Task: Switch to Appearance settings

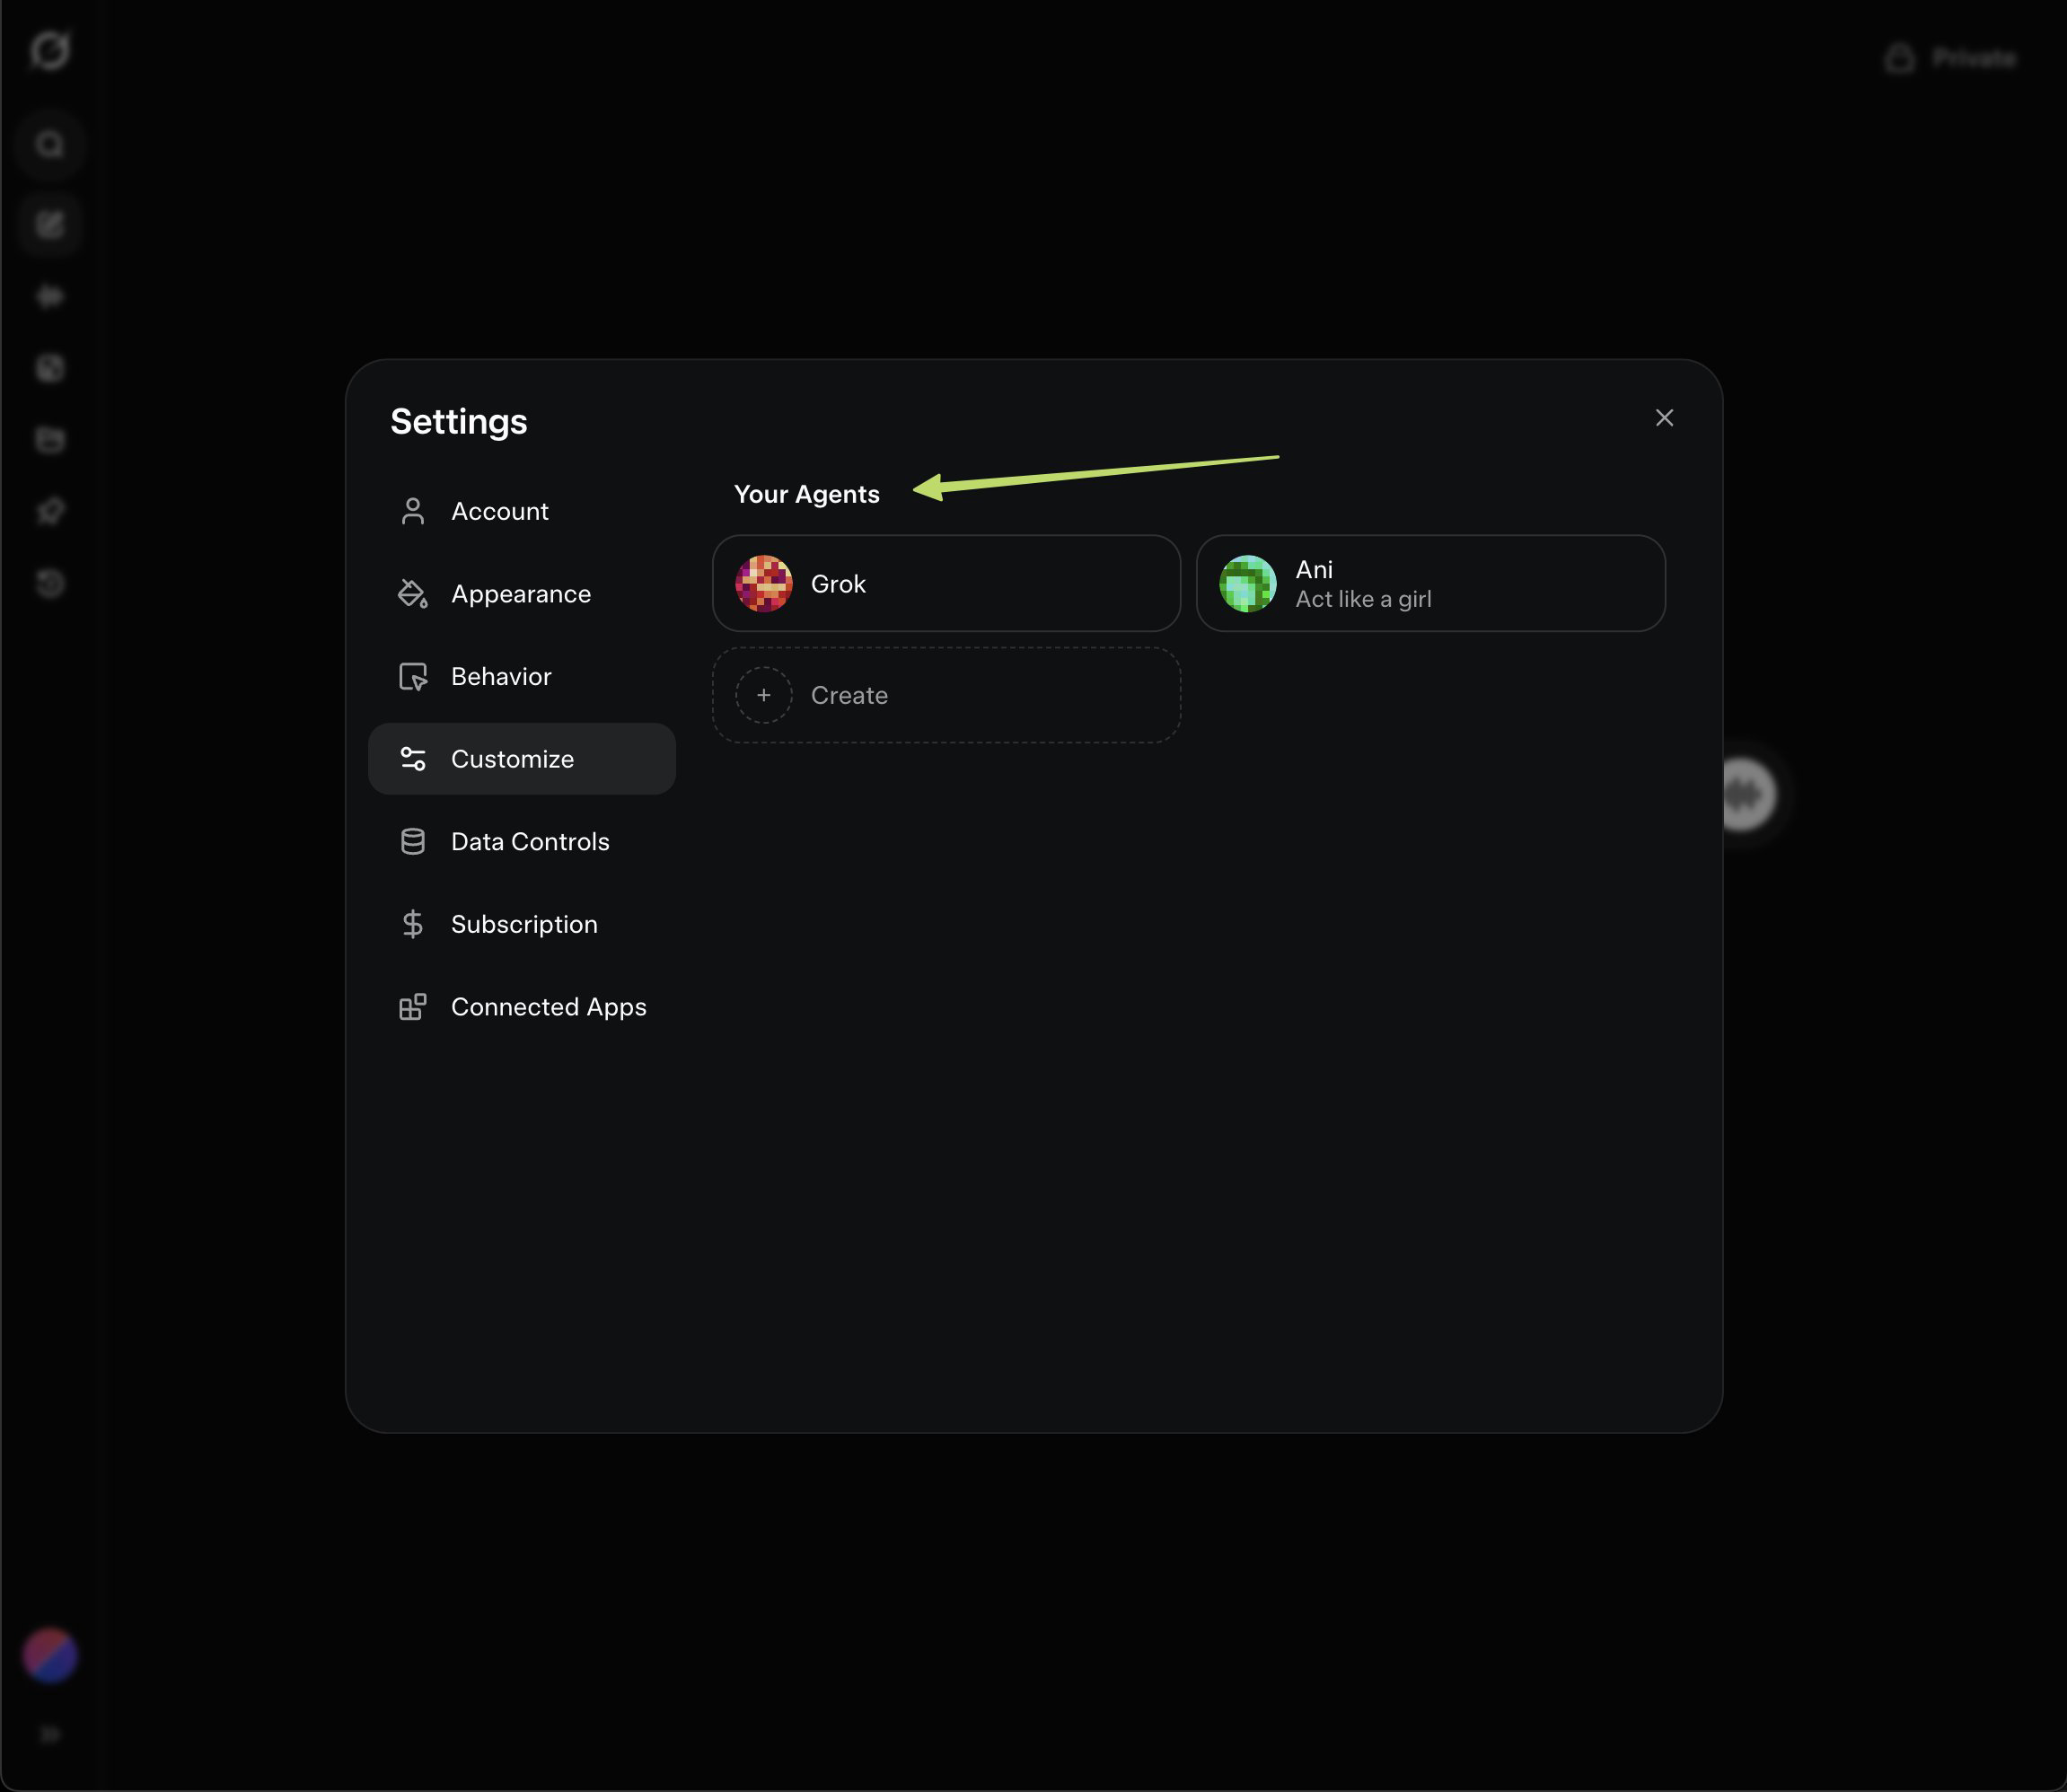Action: point(520,594)
